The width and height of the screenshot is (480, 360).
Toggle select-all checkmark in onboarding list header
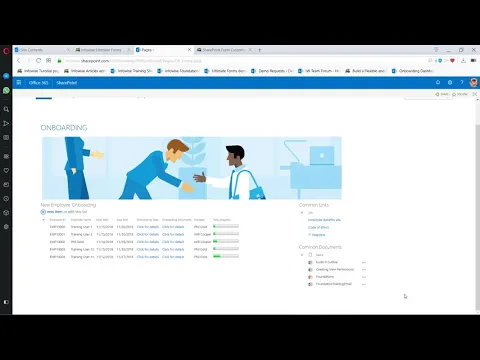(43, 220)
